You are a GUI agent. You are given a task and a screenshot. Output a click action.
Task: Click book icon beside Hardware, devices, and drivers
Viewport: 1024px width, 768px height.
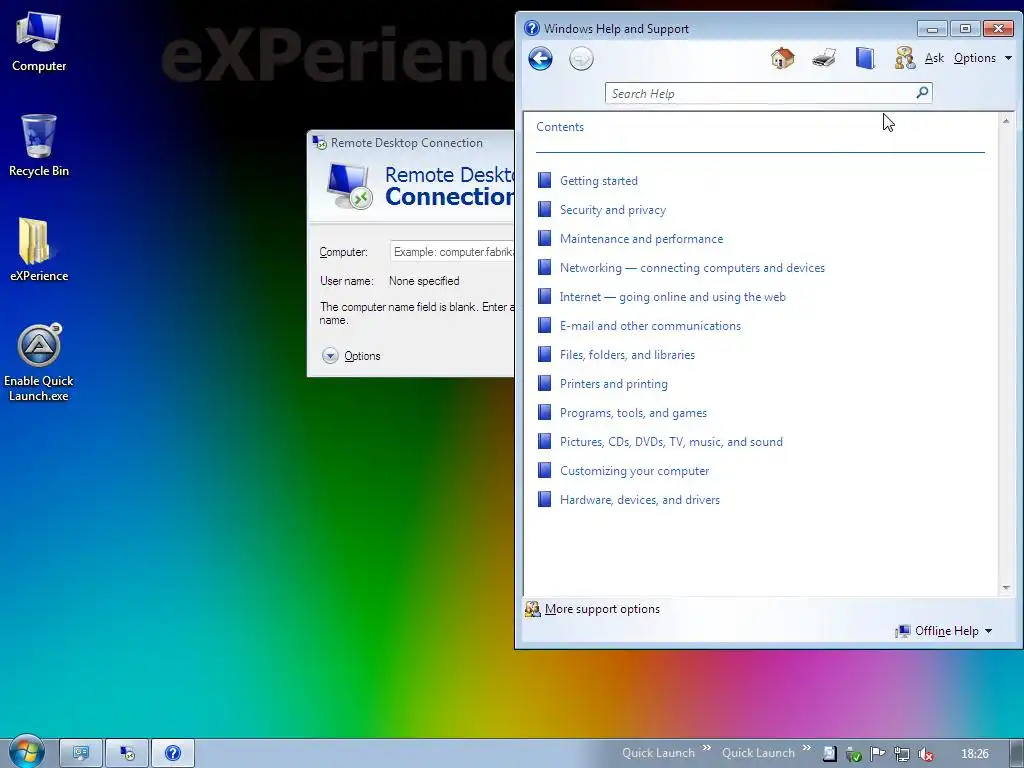pos(544,499)
